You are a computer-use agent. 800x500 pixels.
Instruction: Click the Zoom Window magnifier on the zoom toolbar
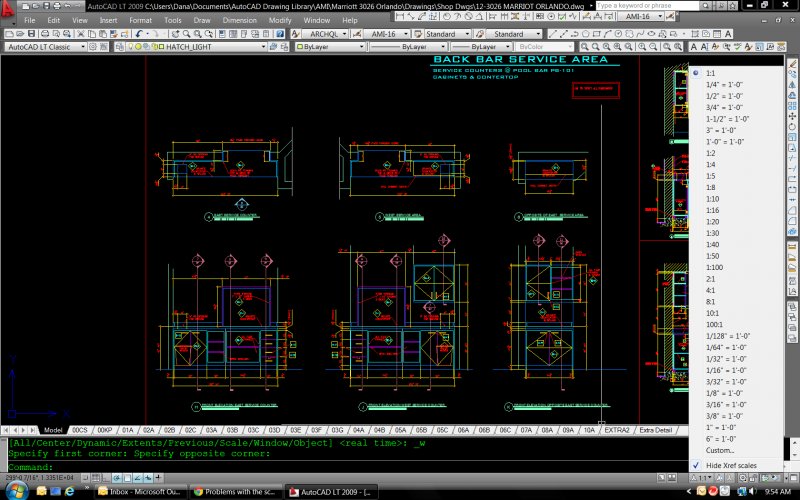click(x=584, y=47)
